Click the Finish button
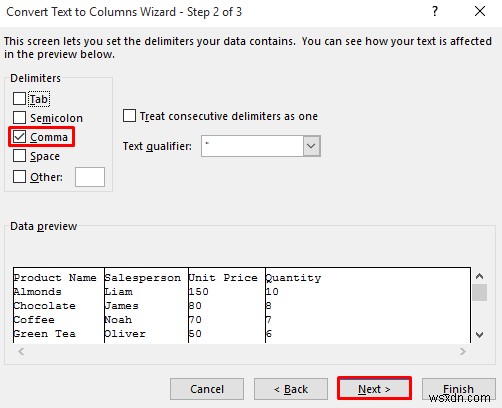 coord(459,389)
